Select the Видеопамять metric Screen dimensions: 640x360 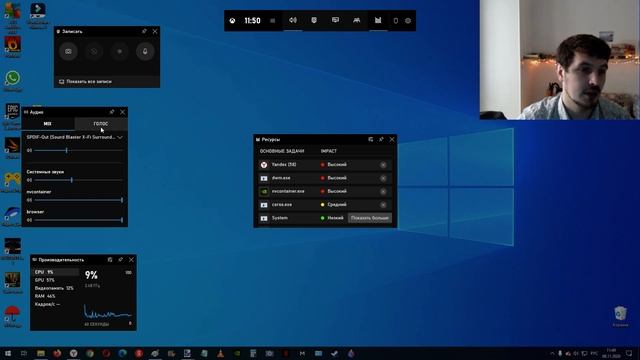click(x=55, y=288)
